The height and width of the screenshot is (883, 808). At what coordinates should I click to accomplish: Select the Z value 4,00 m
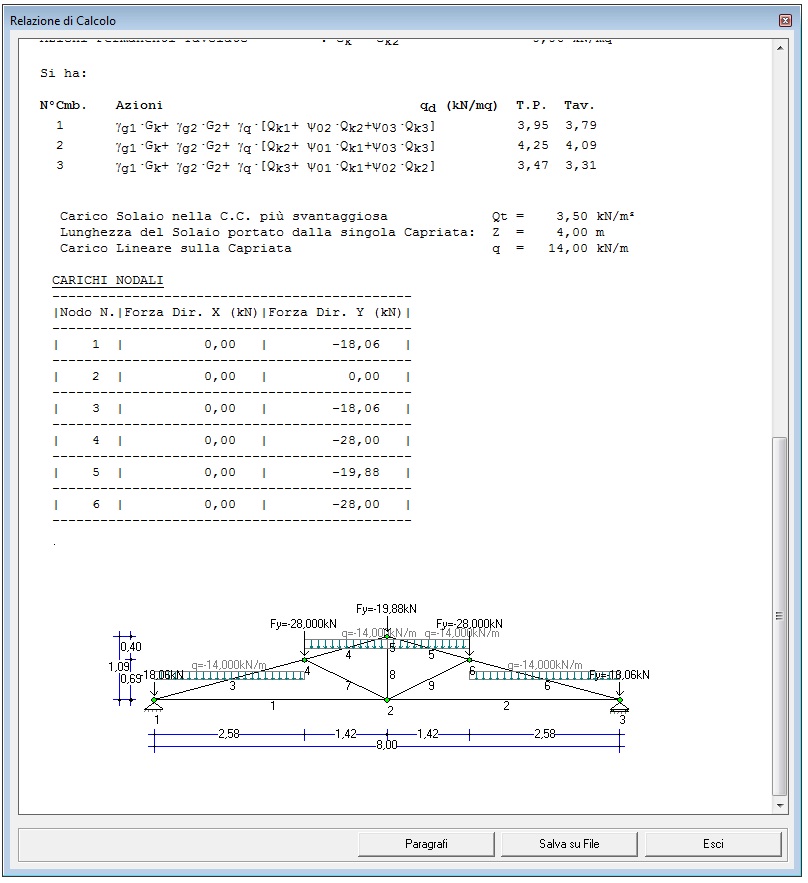point(580,232)
